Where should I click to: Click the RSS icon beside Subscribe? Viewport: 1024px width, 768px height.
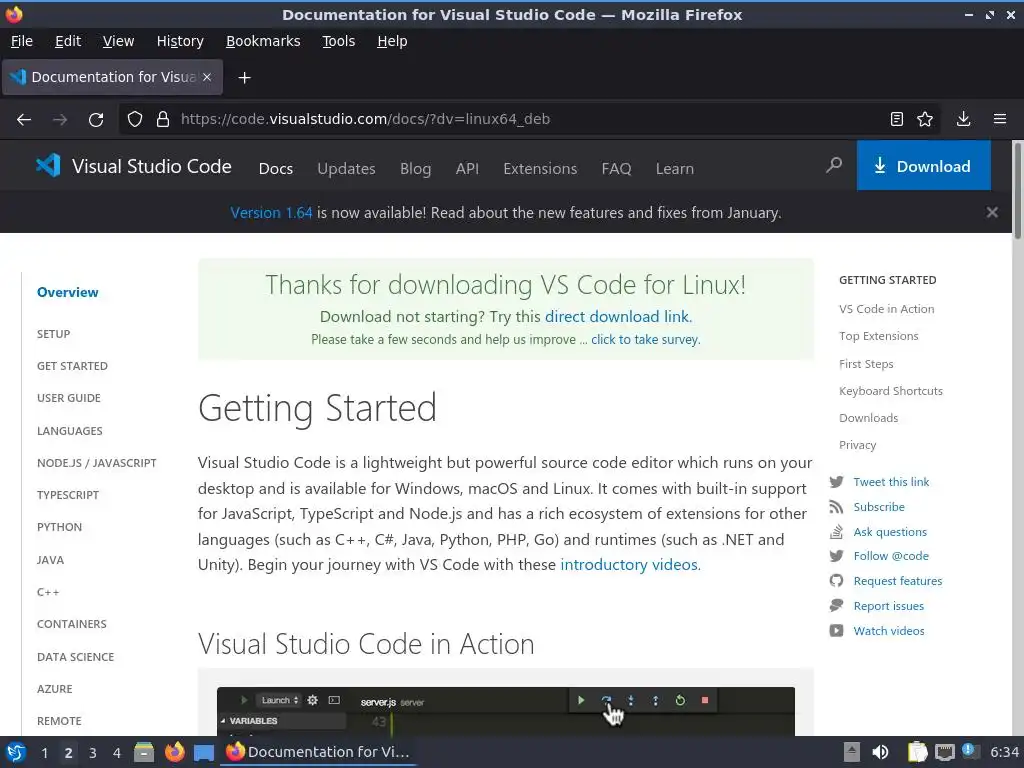point(836,507)
